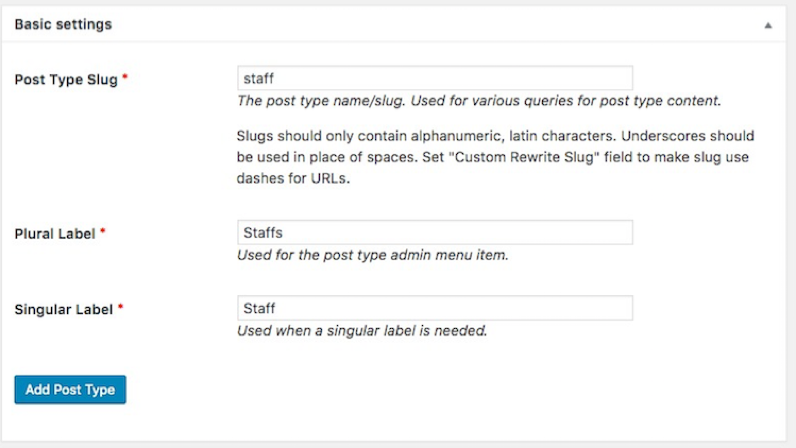Click the italic post type name/slug description
The image size is (796, 448).
(x=479, y=101)
